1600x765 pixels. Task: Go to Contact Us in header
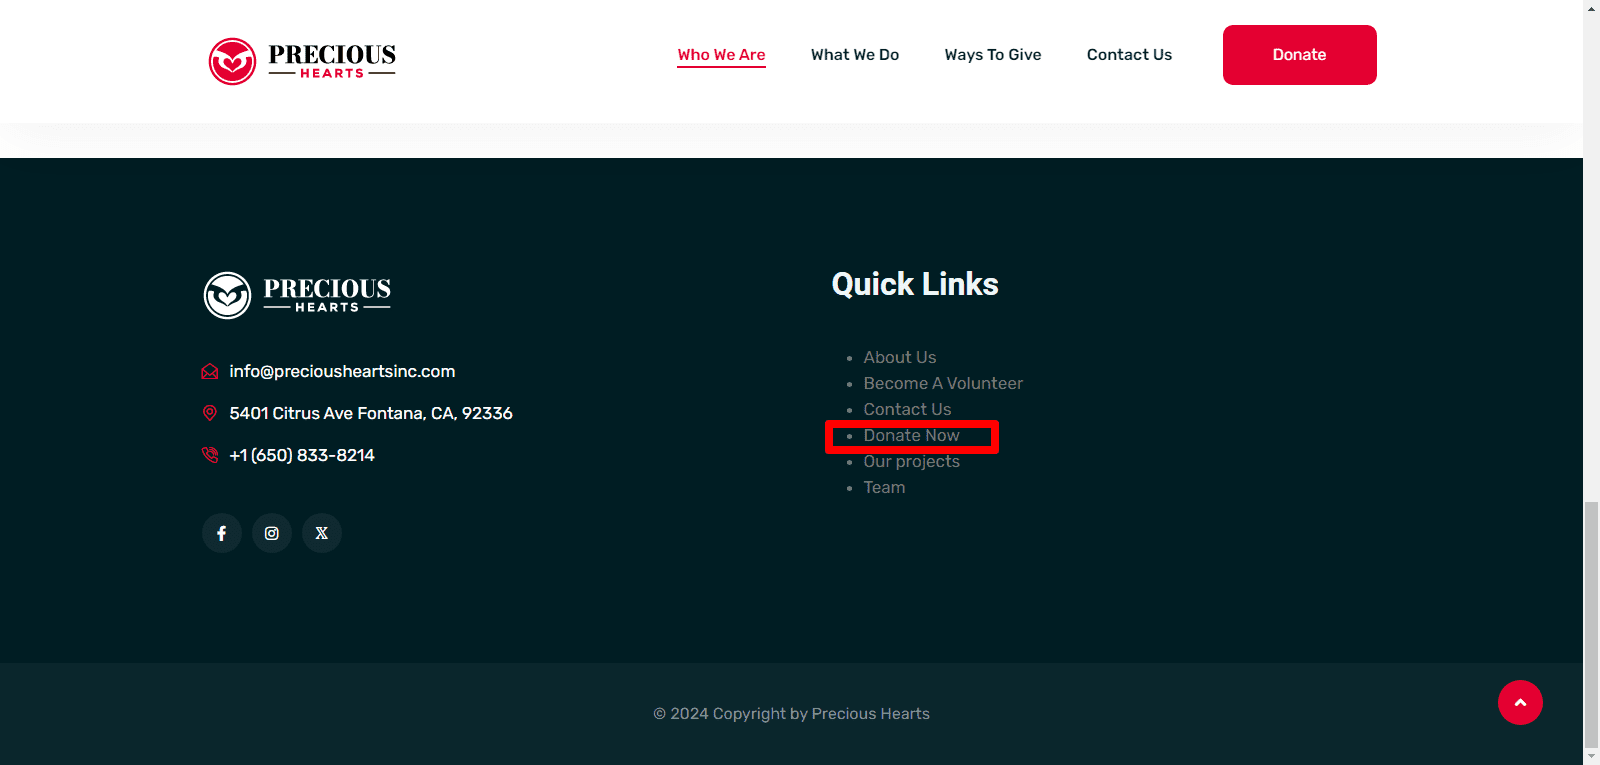(x=1129, y=55)
